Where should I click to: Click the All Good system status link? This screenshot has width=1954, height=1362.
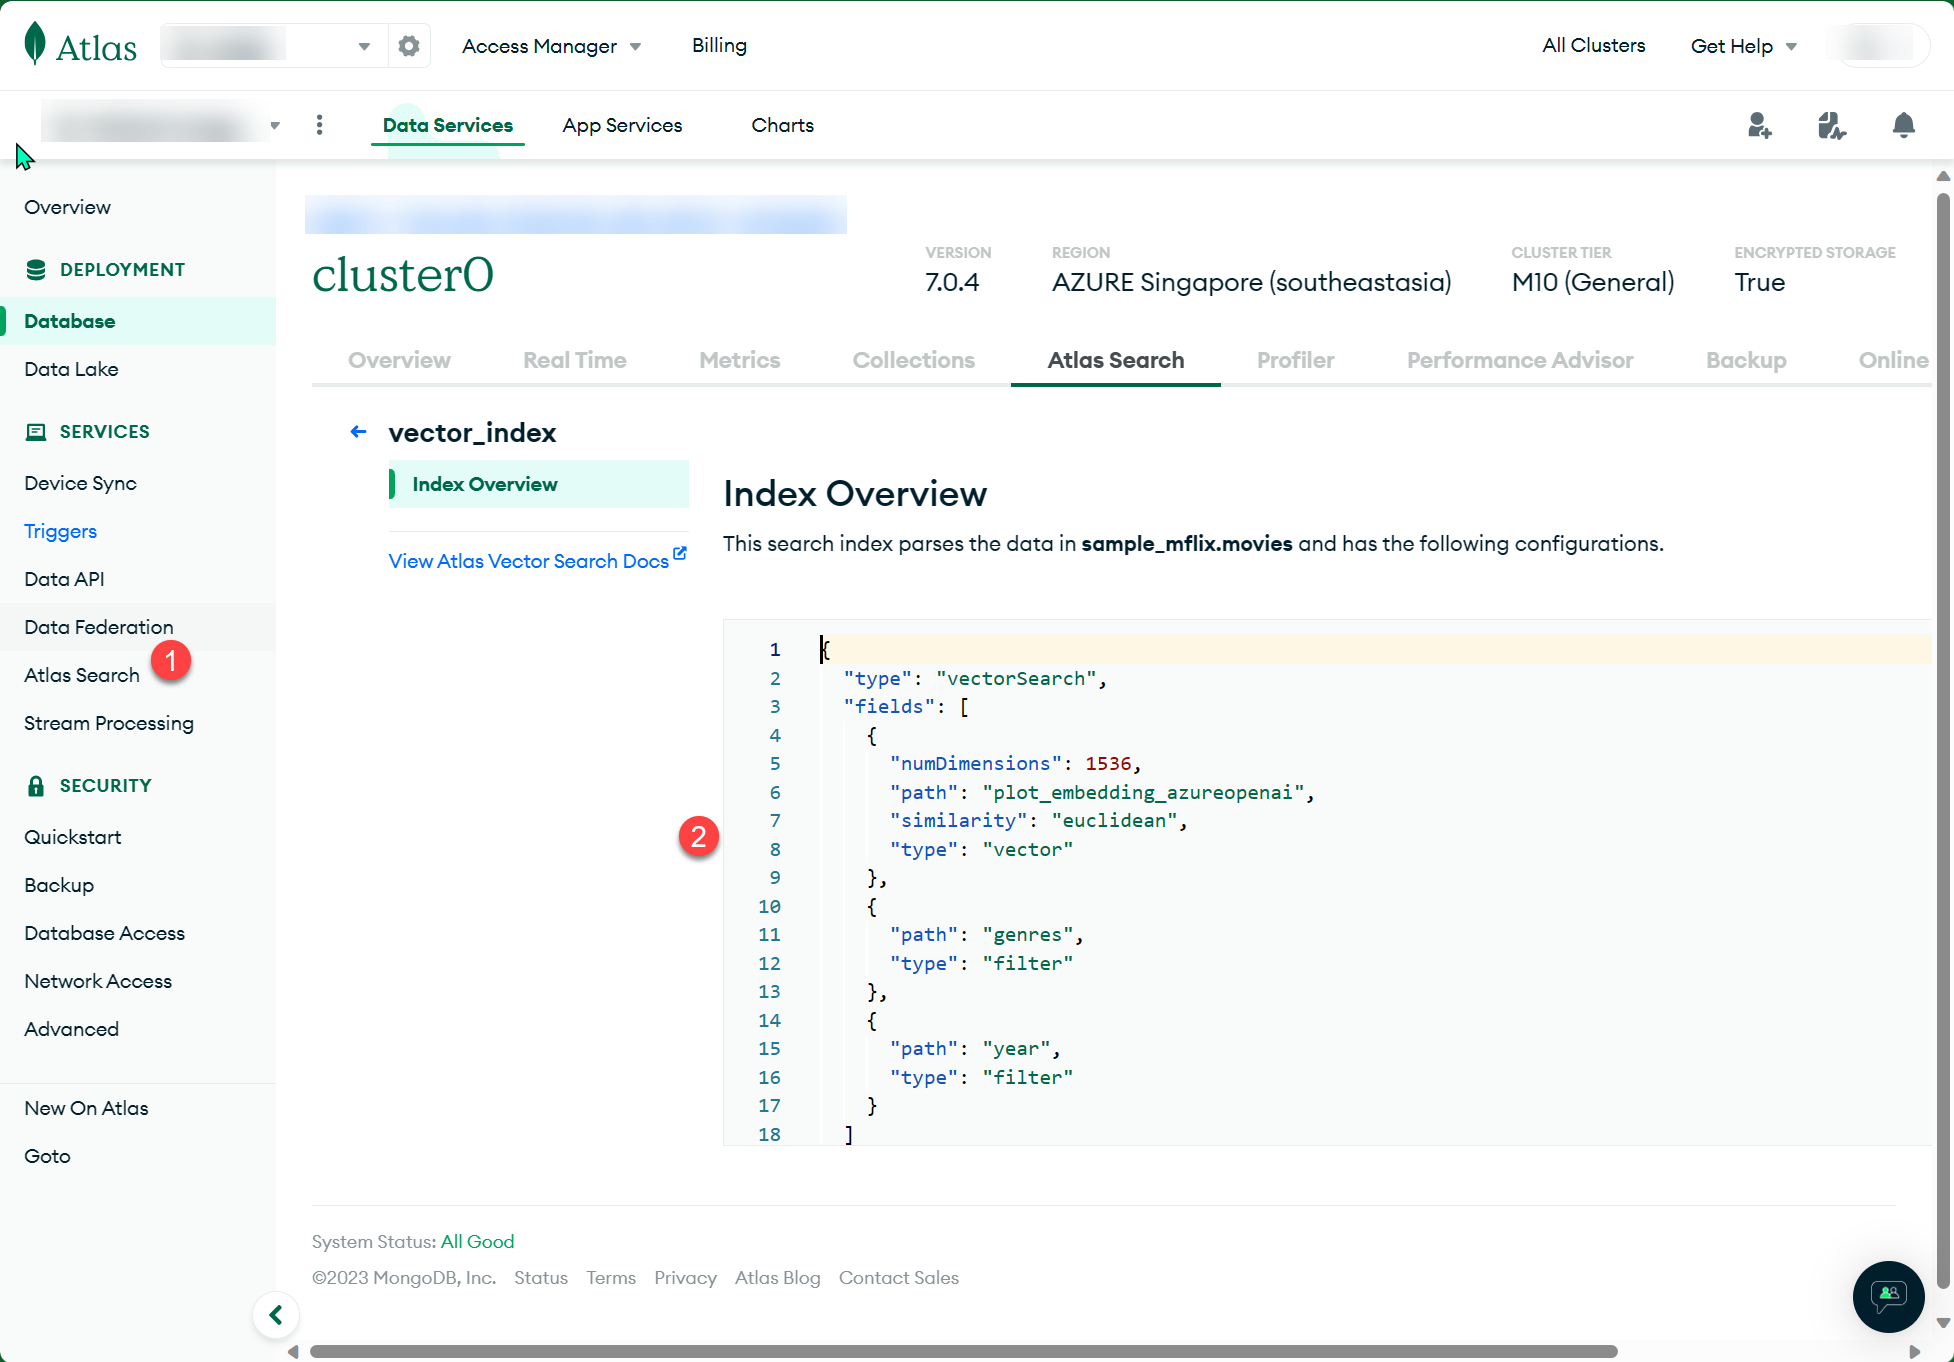pyautogui.click(x=477, y=1241)
